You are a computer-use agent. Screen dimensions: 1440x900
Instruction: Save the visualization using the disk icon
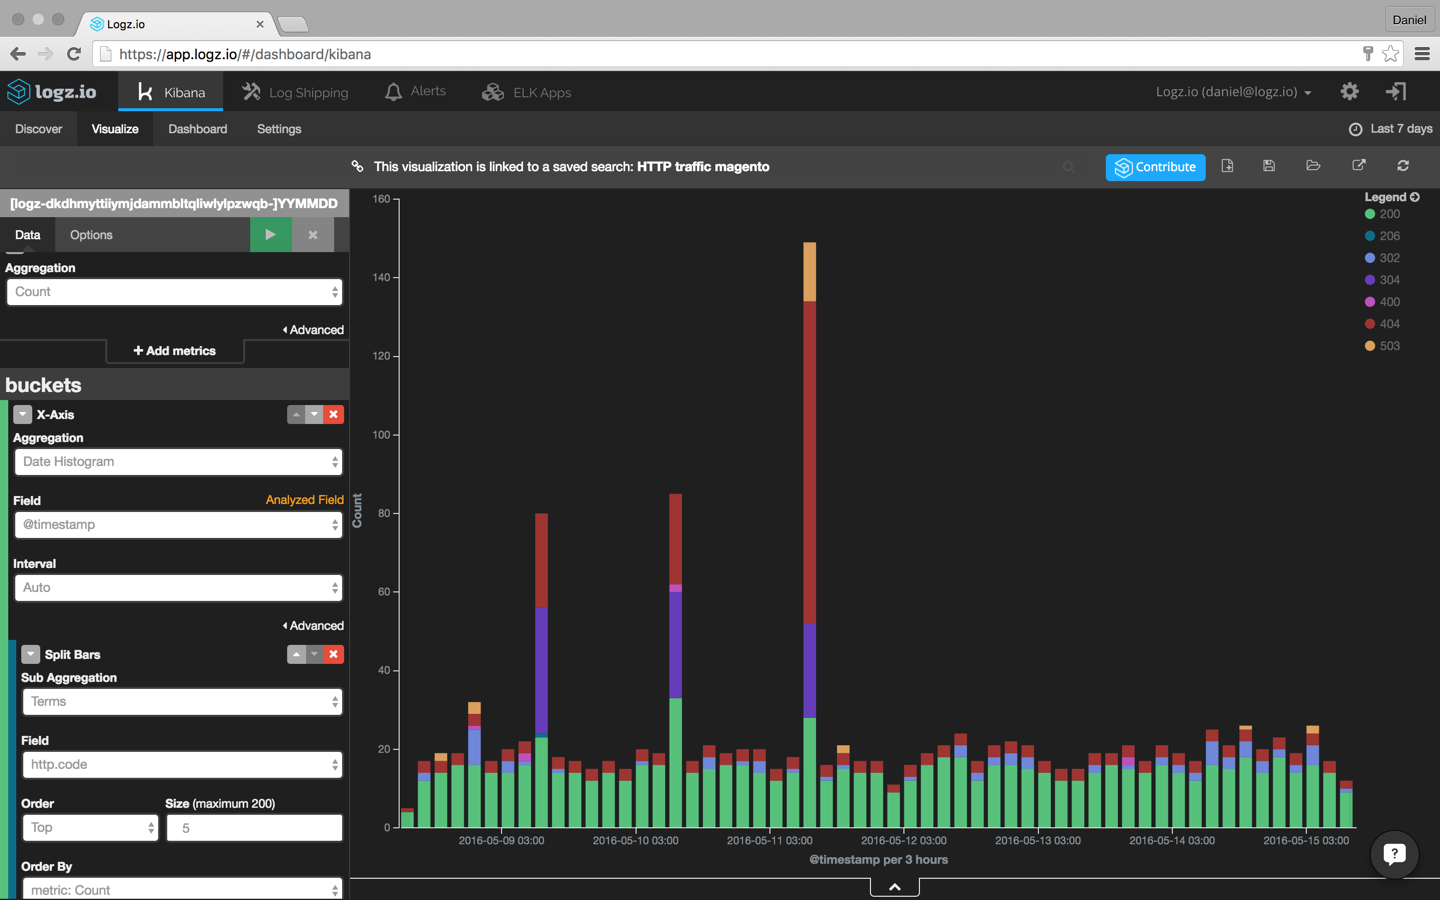click(1269, 165)
